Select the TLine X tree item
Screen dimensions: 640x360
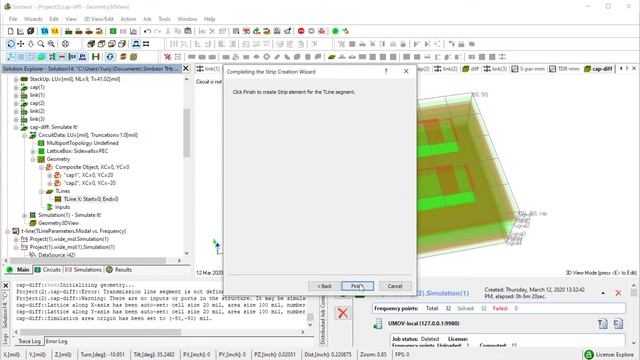91,199
